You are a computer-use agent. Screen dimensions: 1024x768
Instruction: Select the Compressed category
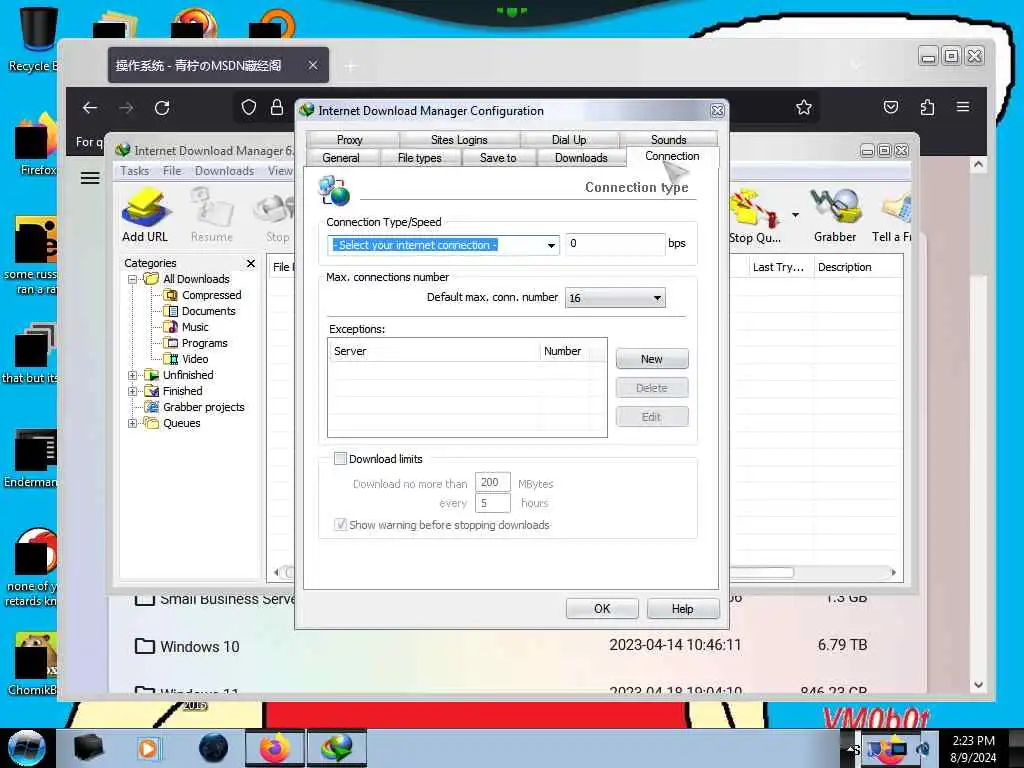(x=211, y=295)
